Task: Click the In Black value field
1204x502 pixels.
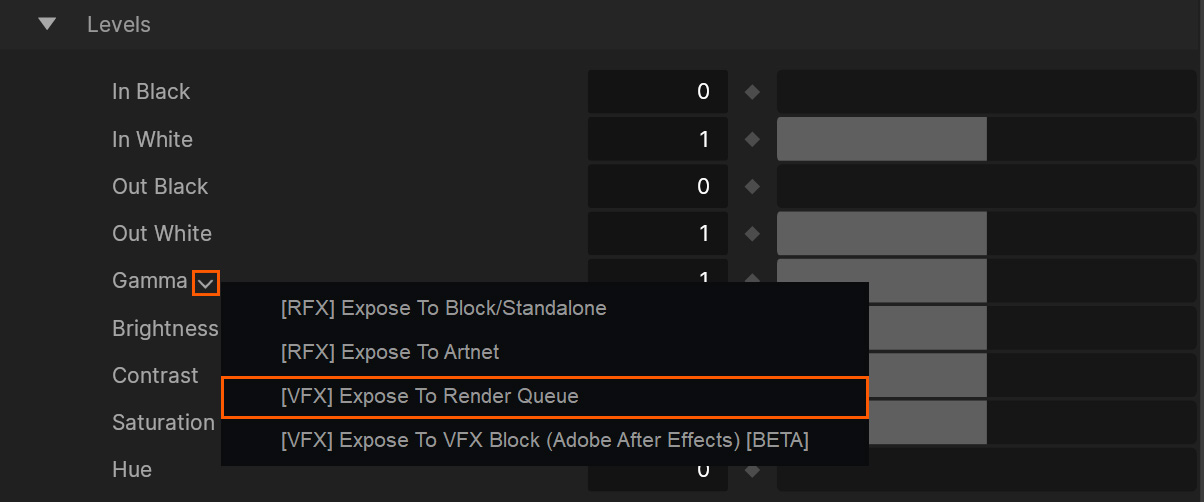Action: pyautogui.click(x=657, y=92)
